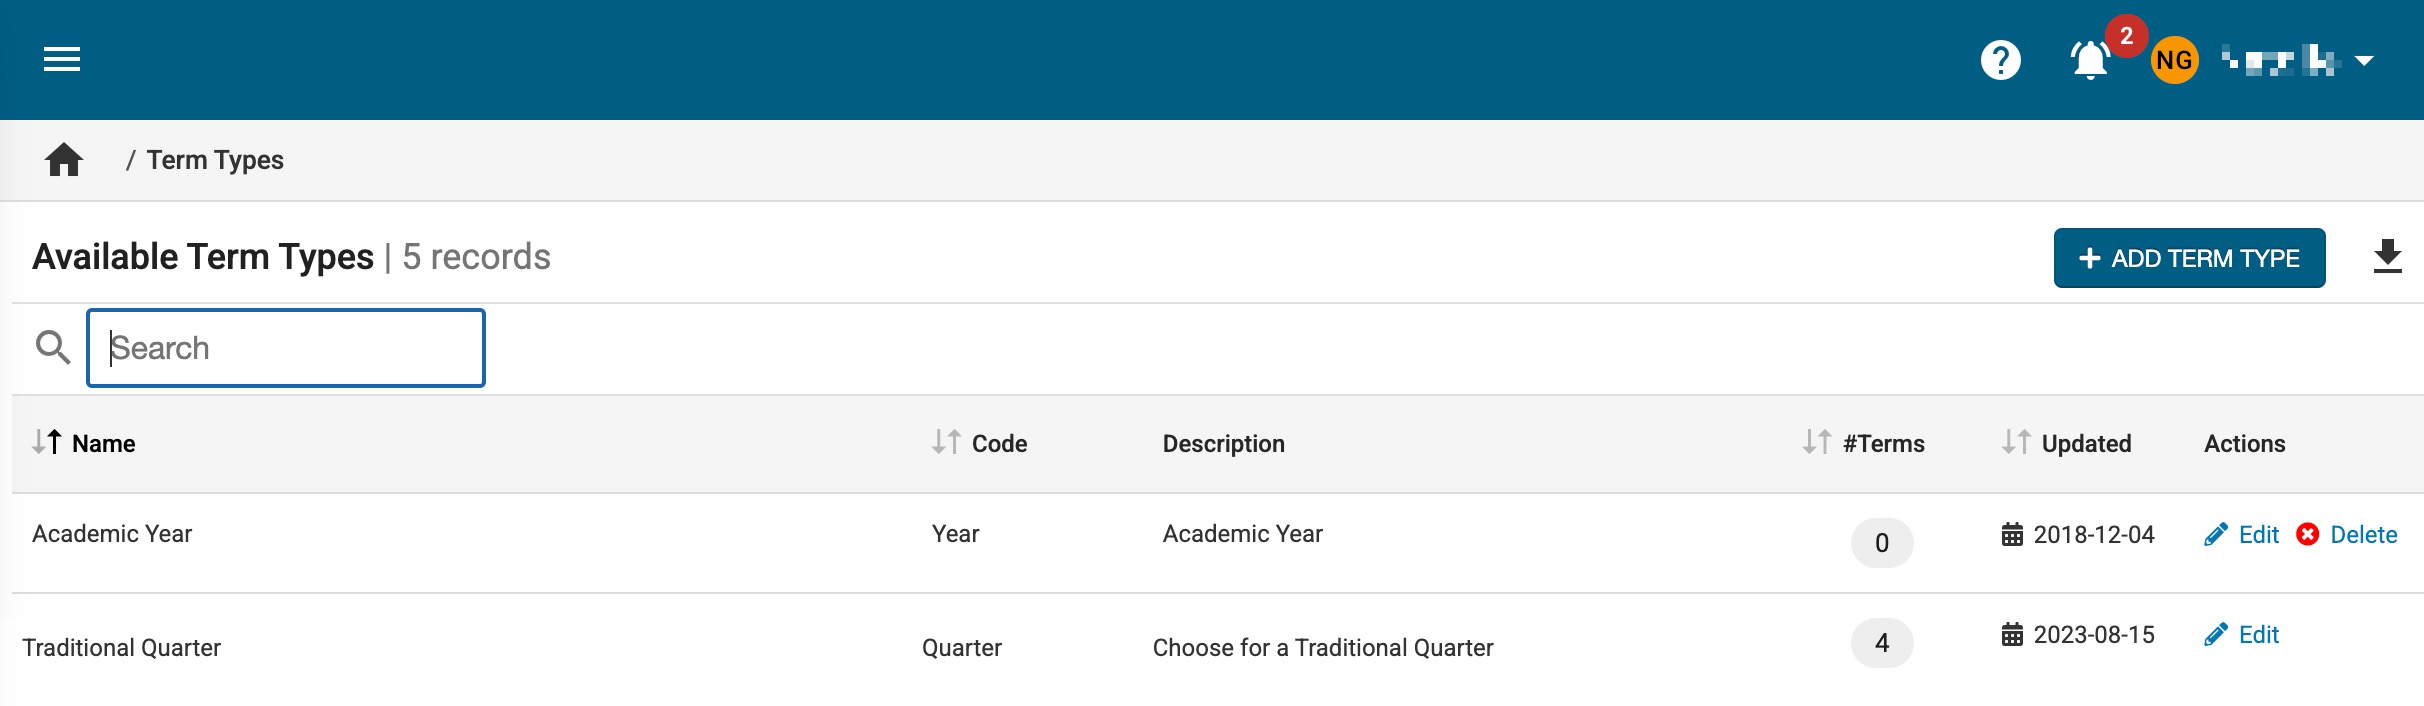Open the notifications bell
The image size is (2424, 706).
(2090, 61)
